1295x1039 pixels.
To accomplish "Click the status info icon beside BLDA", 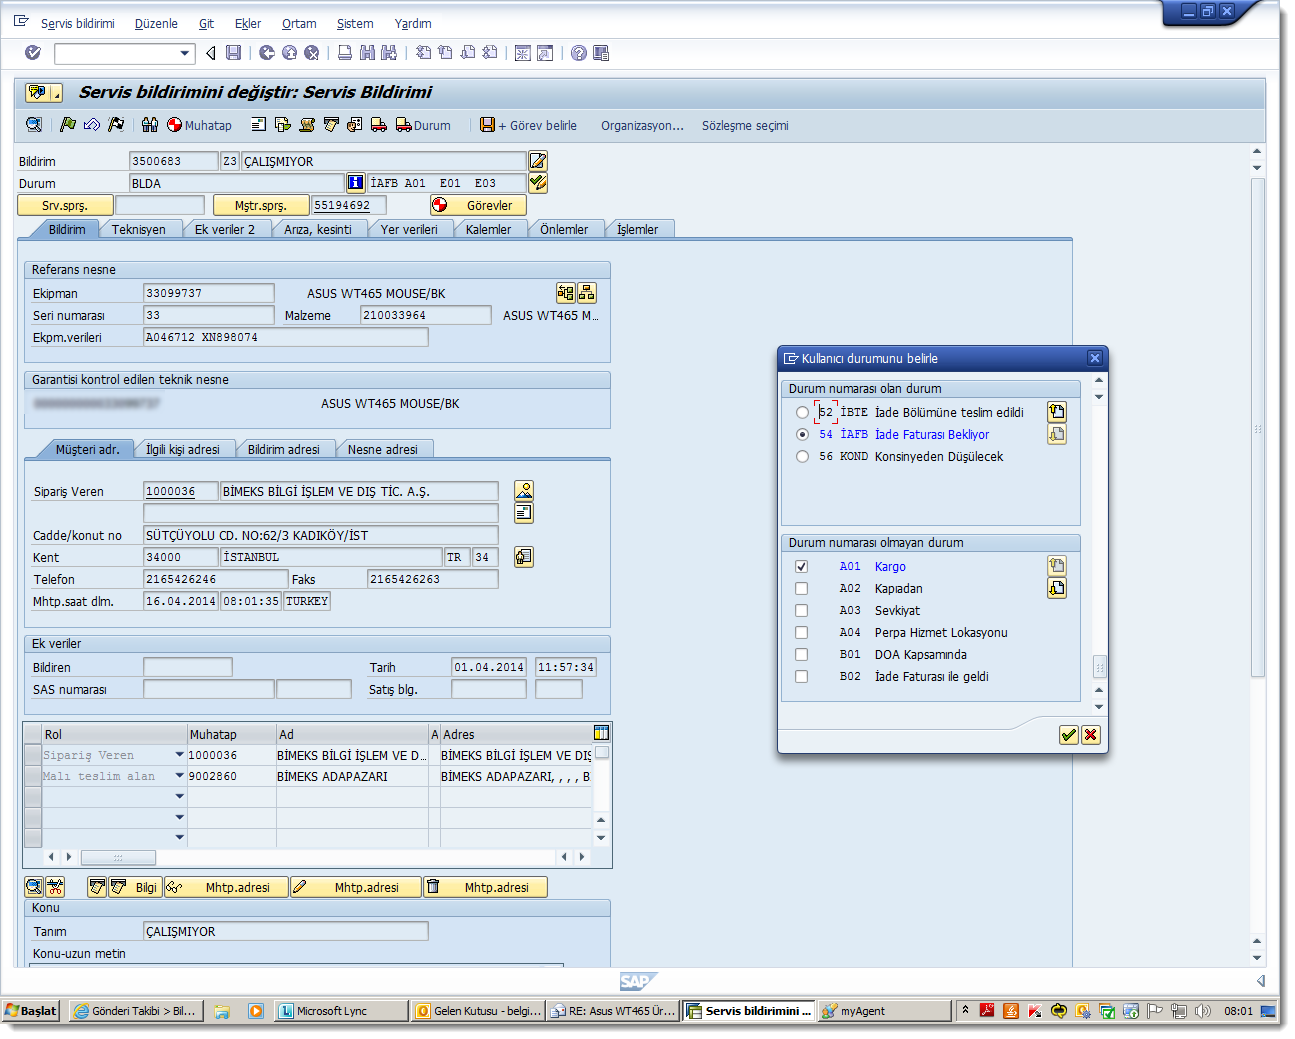I will coord(356,183).
